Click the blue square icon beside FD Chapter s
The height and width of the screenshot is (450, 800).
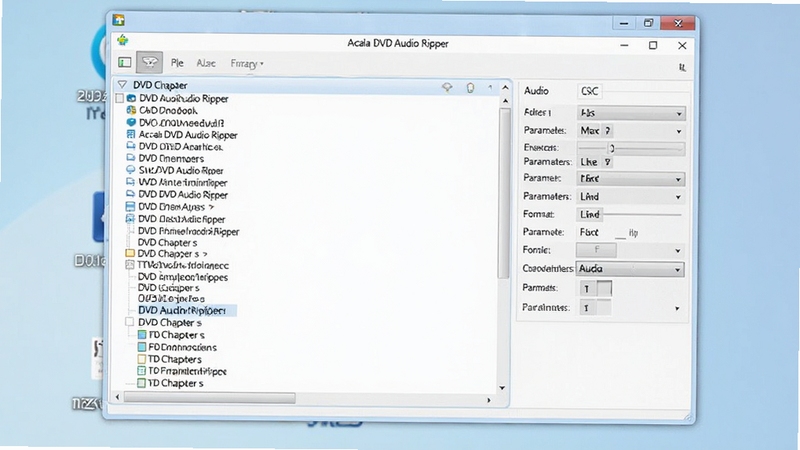click(x=142, y=335)
